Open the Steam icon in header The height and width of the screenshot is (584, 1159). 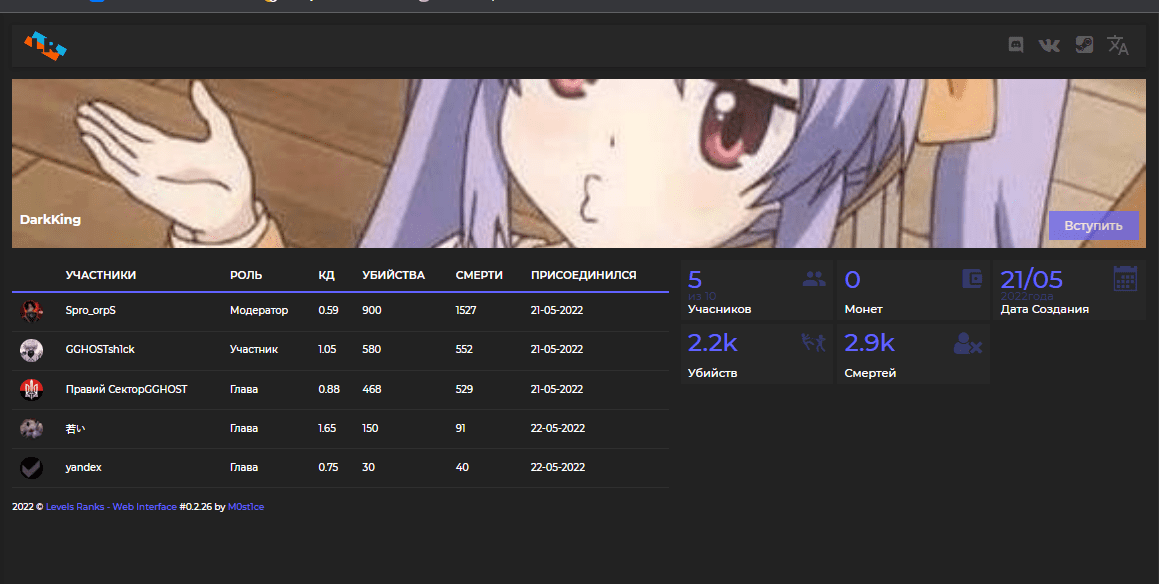tap(1084, 45)
